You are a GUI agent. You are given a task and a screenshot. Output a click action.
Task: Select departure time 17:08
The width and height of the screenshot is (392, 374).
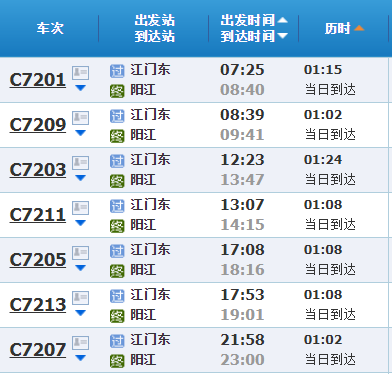(242, 250)
